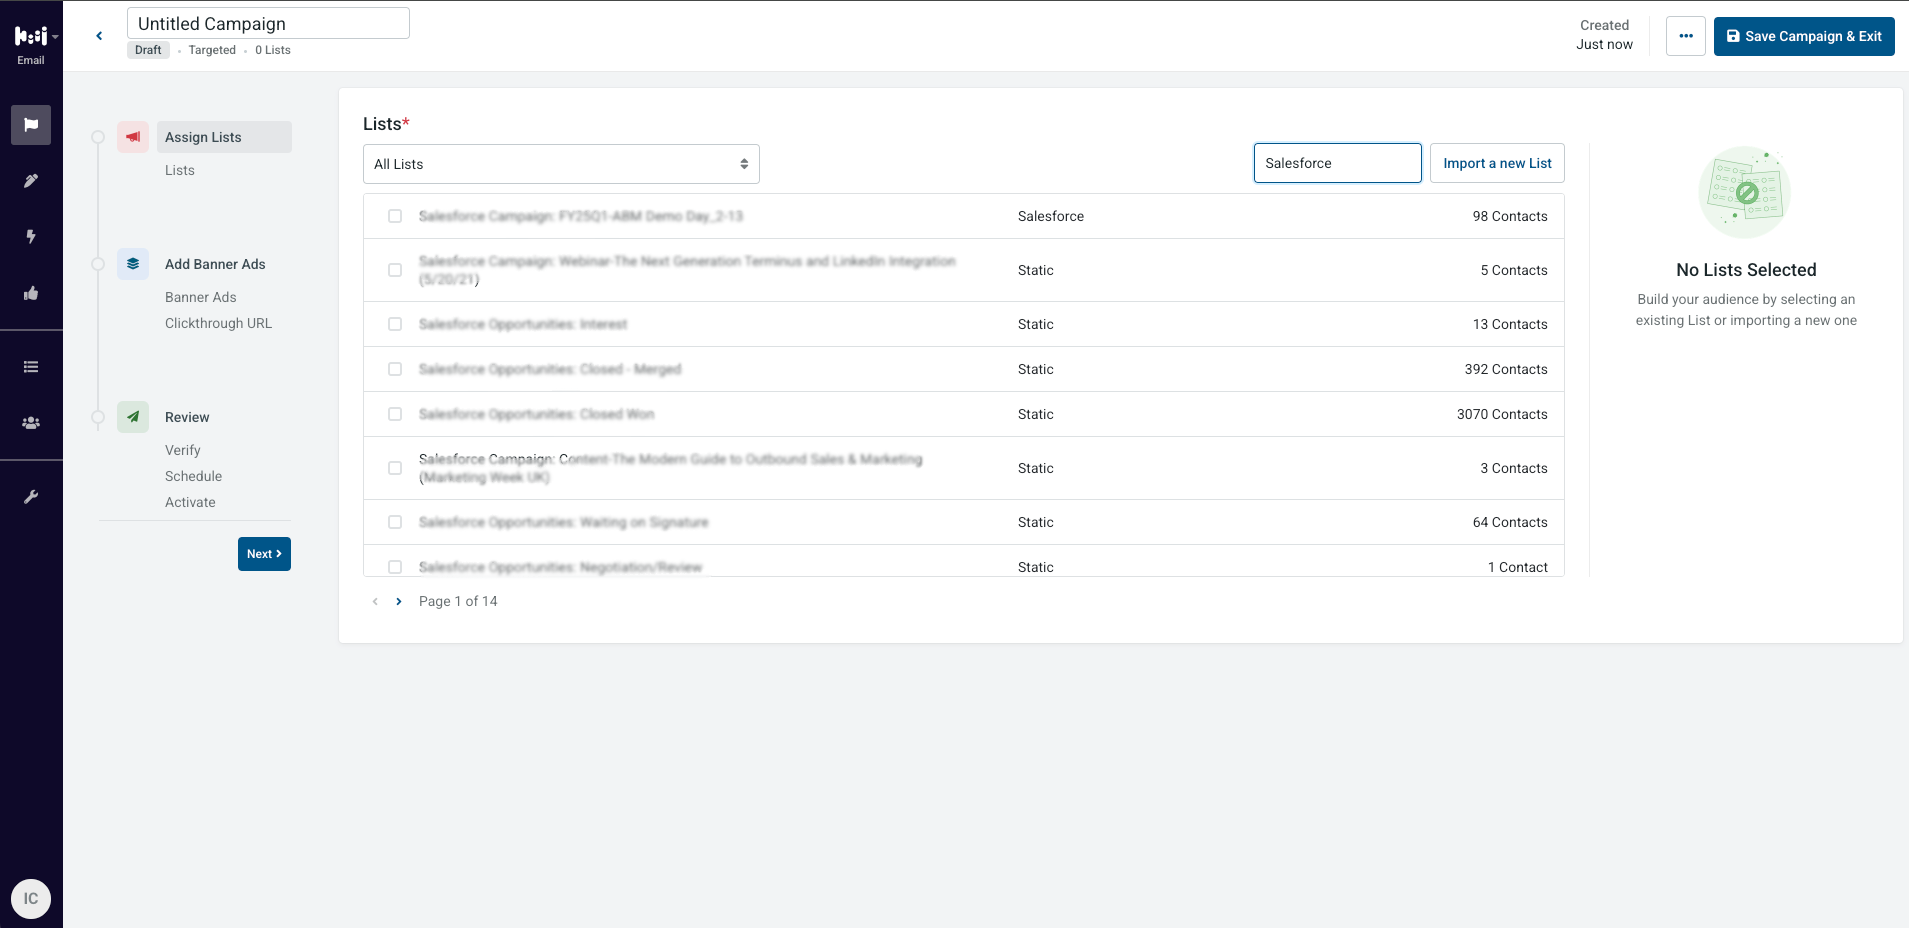Open the IC user avatar
1909x928 pixels.
(x=31, y=899)
